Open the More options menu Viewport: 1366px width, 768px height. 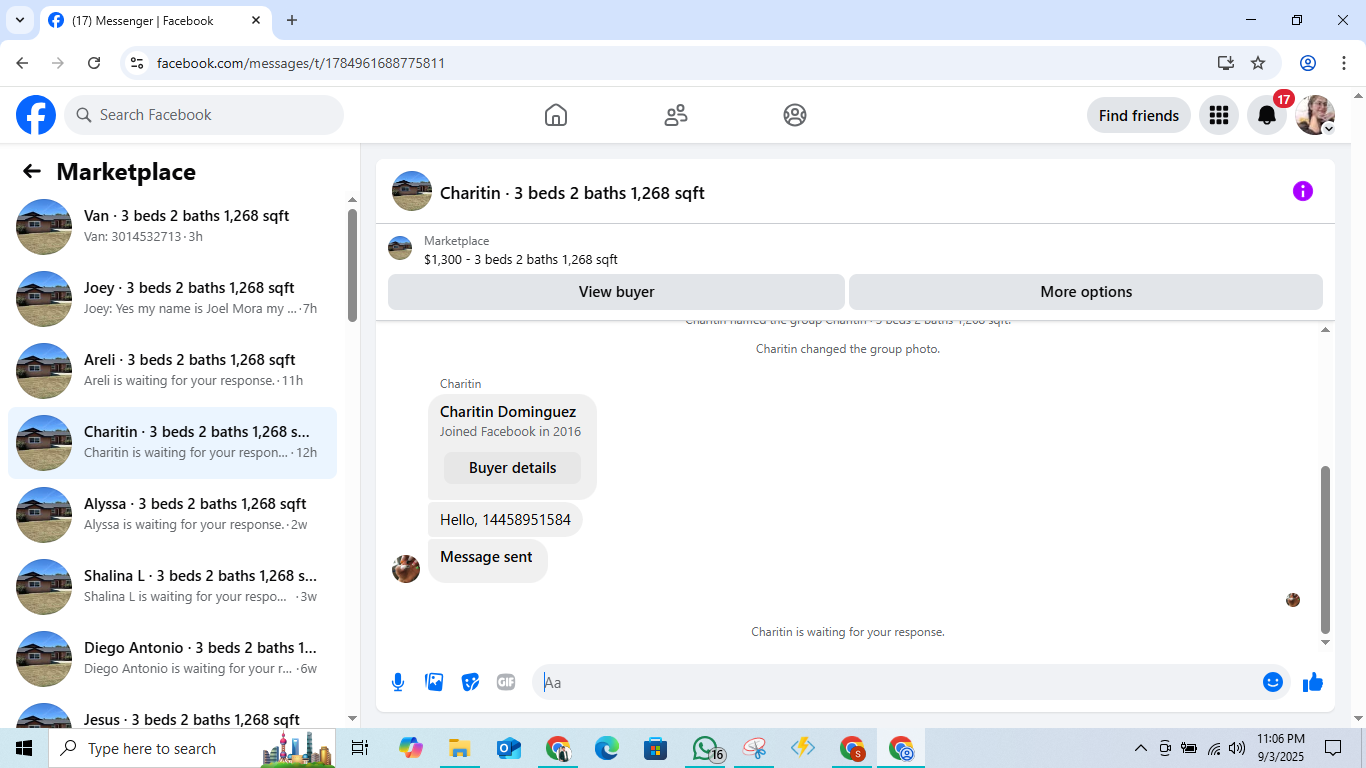point(1086,292)
